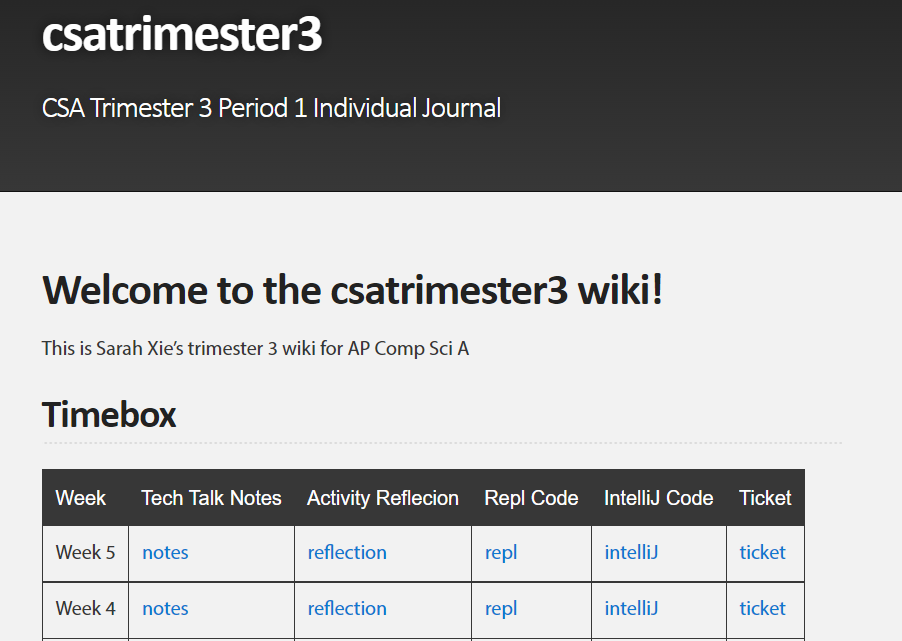Screen dimensions: 902x641
Task: Click the Welcome to the csatrimester3 wiki heading
Action: point(353,291)
